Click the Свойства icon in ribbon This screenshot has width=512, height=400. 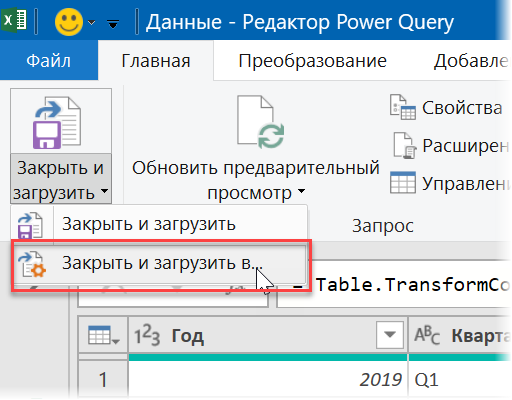(x=403, y=107)
